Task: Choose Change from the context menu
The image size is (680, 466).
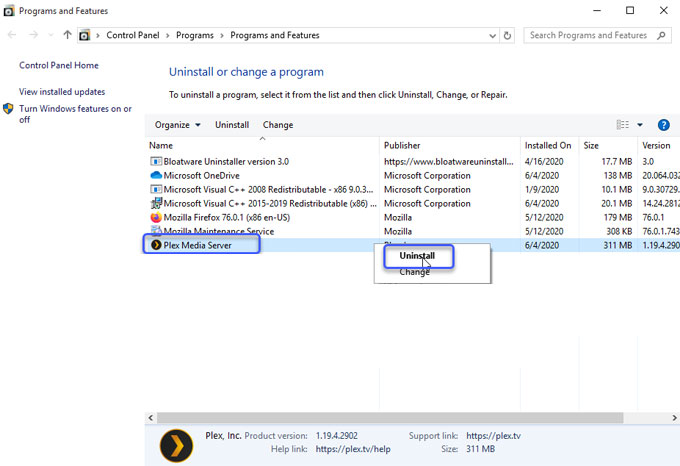Action: click(414, 272)
